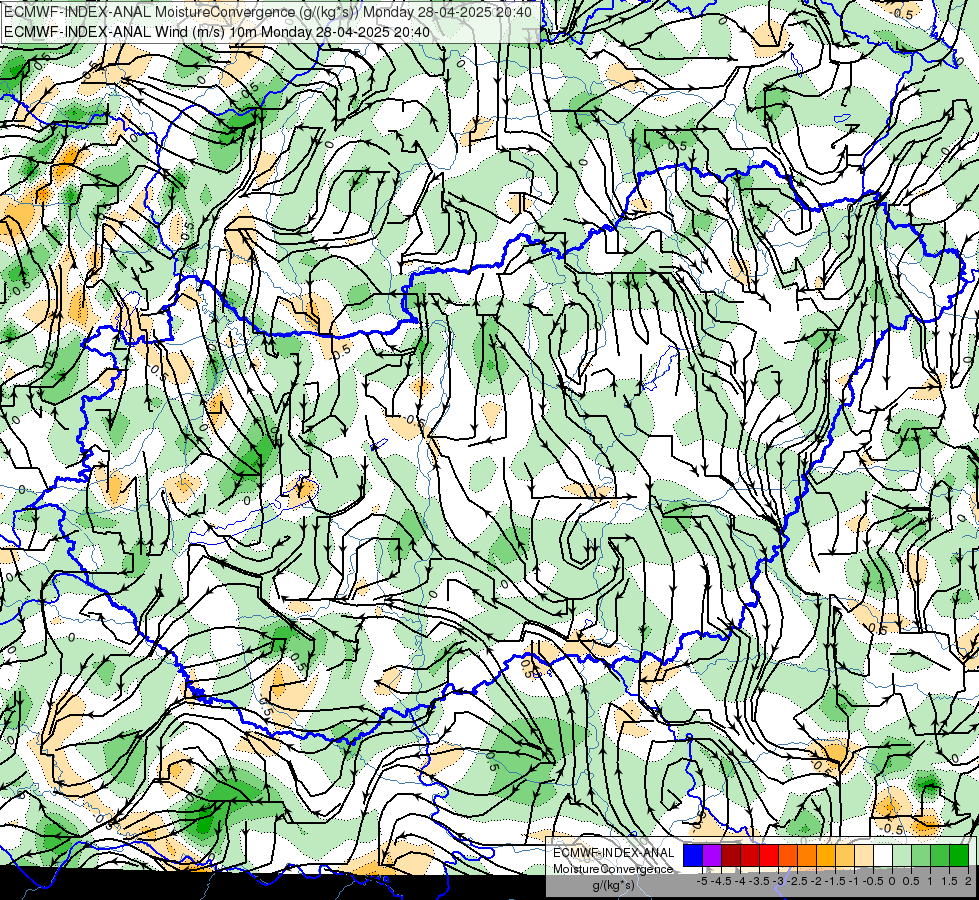Click the 2 tick label at legend end
This screenshot has height=900, width=979.
point(968,881)
